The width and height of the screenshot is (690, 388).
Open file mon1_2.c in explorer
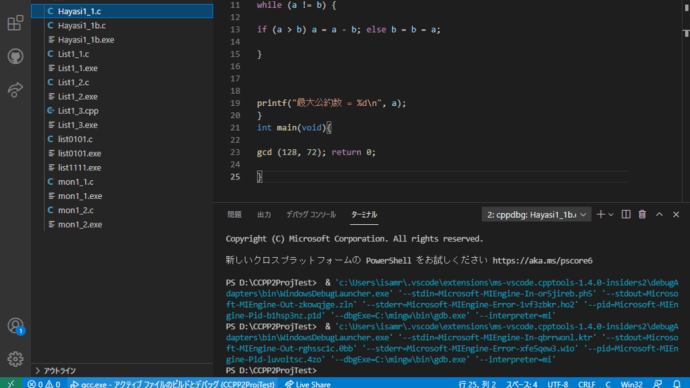(x=122, y=210)
